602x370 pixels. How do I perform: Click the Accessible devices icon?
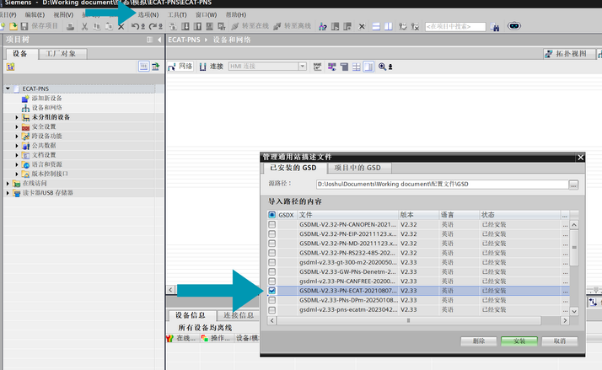tap(323, 26)
